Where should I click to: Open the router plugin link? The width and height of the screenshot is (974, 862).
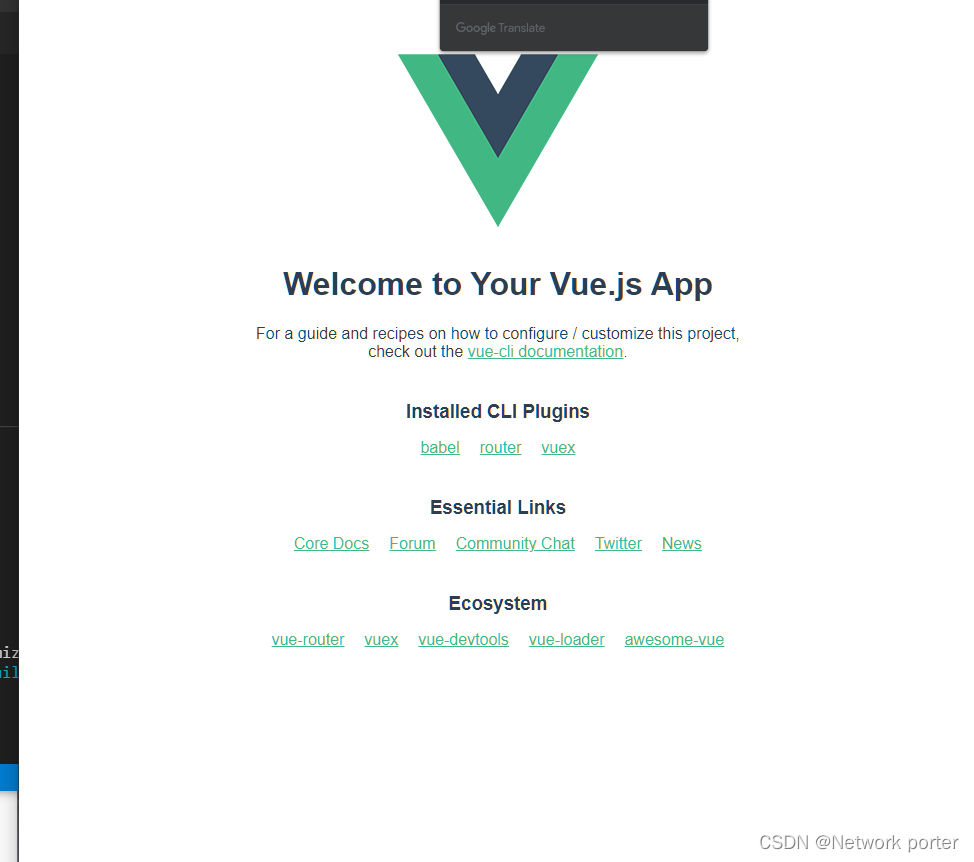point(500,447)
